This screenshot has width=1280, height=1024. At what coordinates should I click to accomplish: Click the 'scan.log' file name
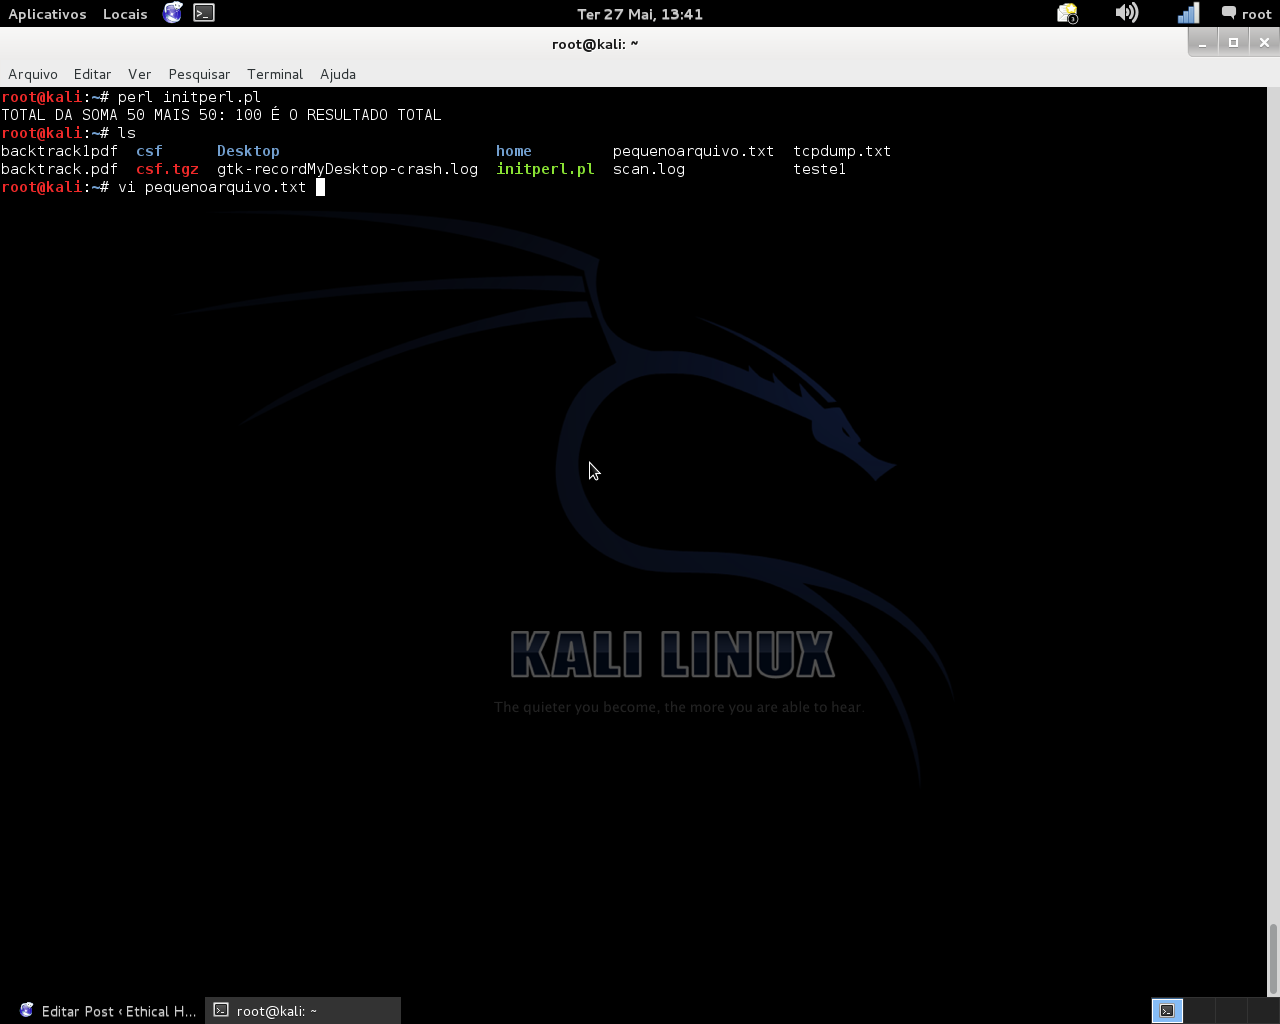[649, 169]
